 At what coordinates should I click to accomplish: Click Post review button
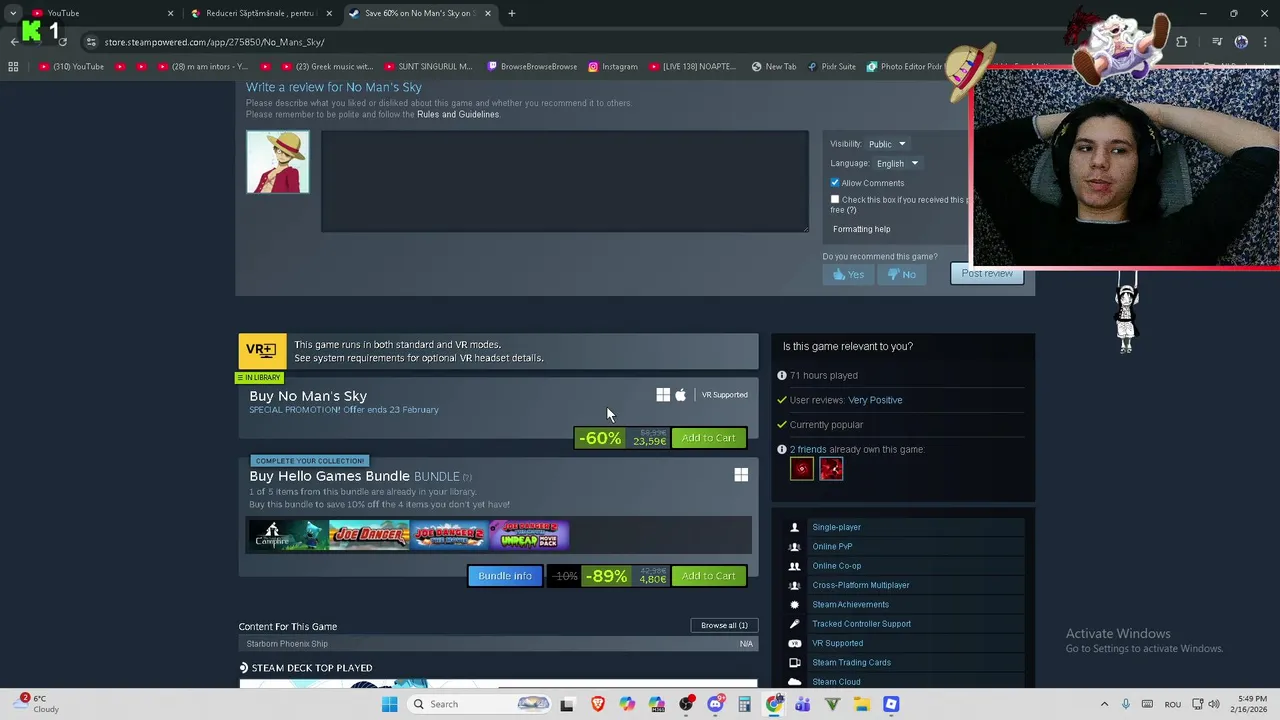[x=987, y=273]
